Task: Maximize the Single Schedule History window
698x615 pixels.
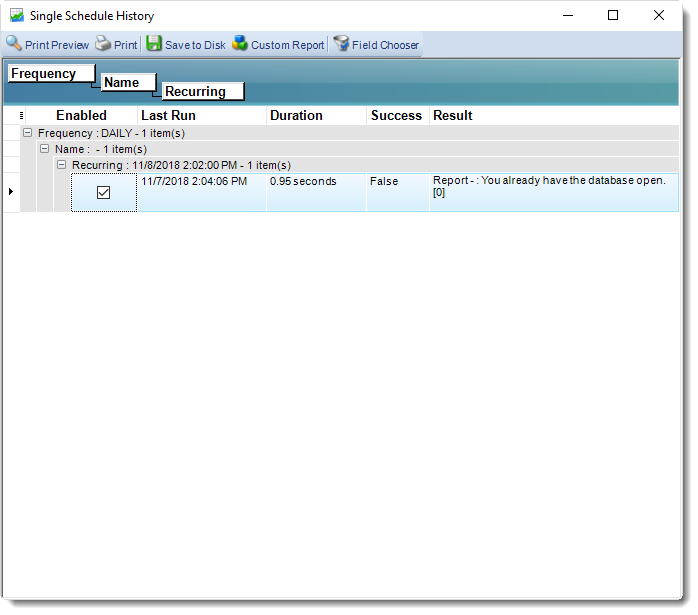Action: tap(613, 16)
